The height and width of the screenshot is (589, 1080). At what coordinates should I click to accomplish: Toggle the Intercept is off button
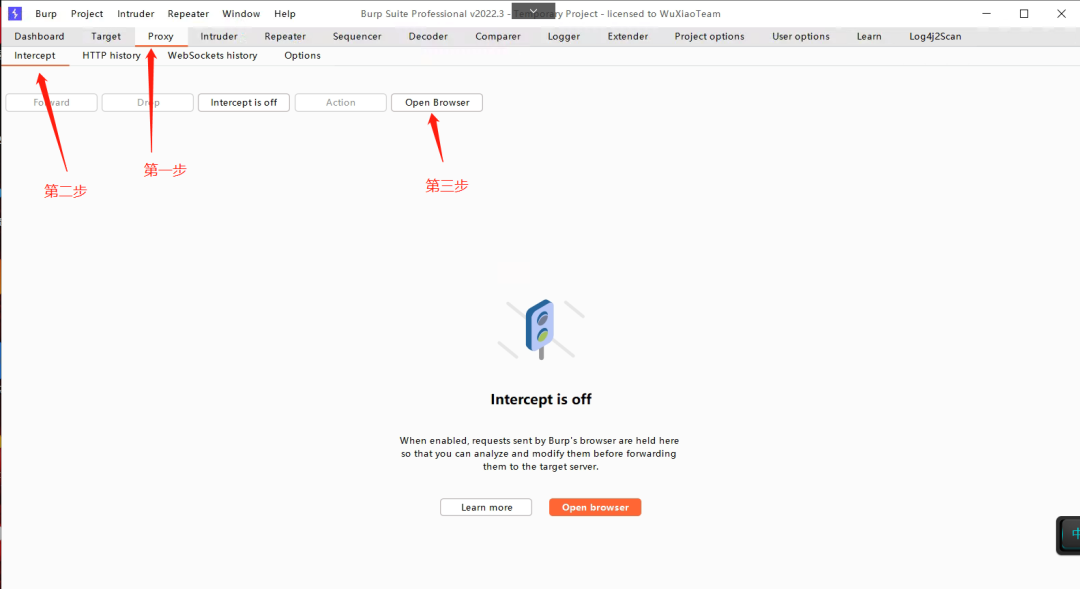point(244,103)
